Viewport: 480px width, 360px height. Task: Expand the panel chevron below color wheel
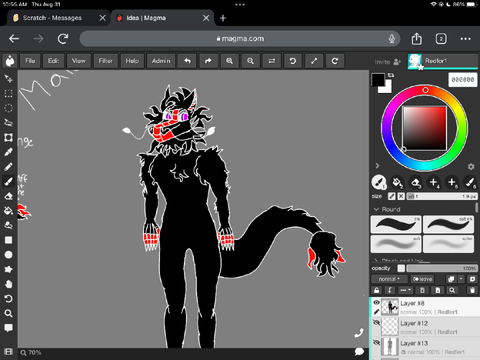tap(377, 166)
